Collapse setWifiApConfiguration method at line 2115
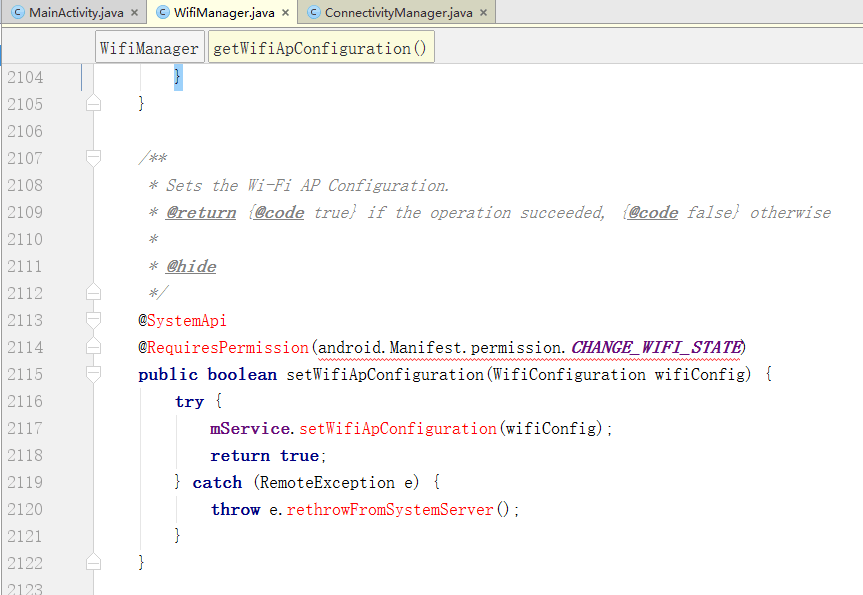The image size is (863, 595). [94, 374]
